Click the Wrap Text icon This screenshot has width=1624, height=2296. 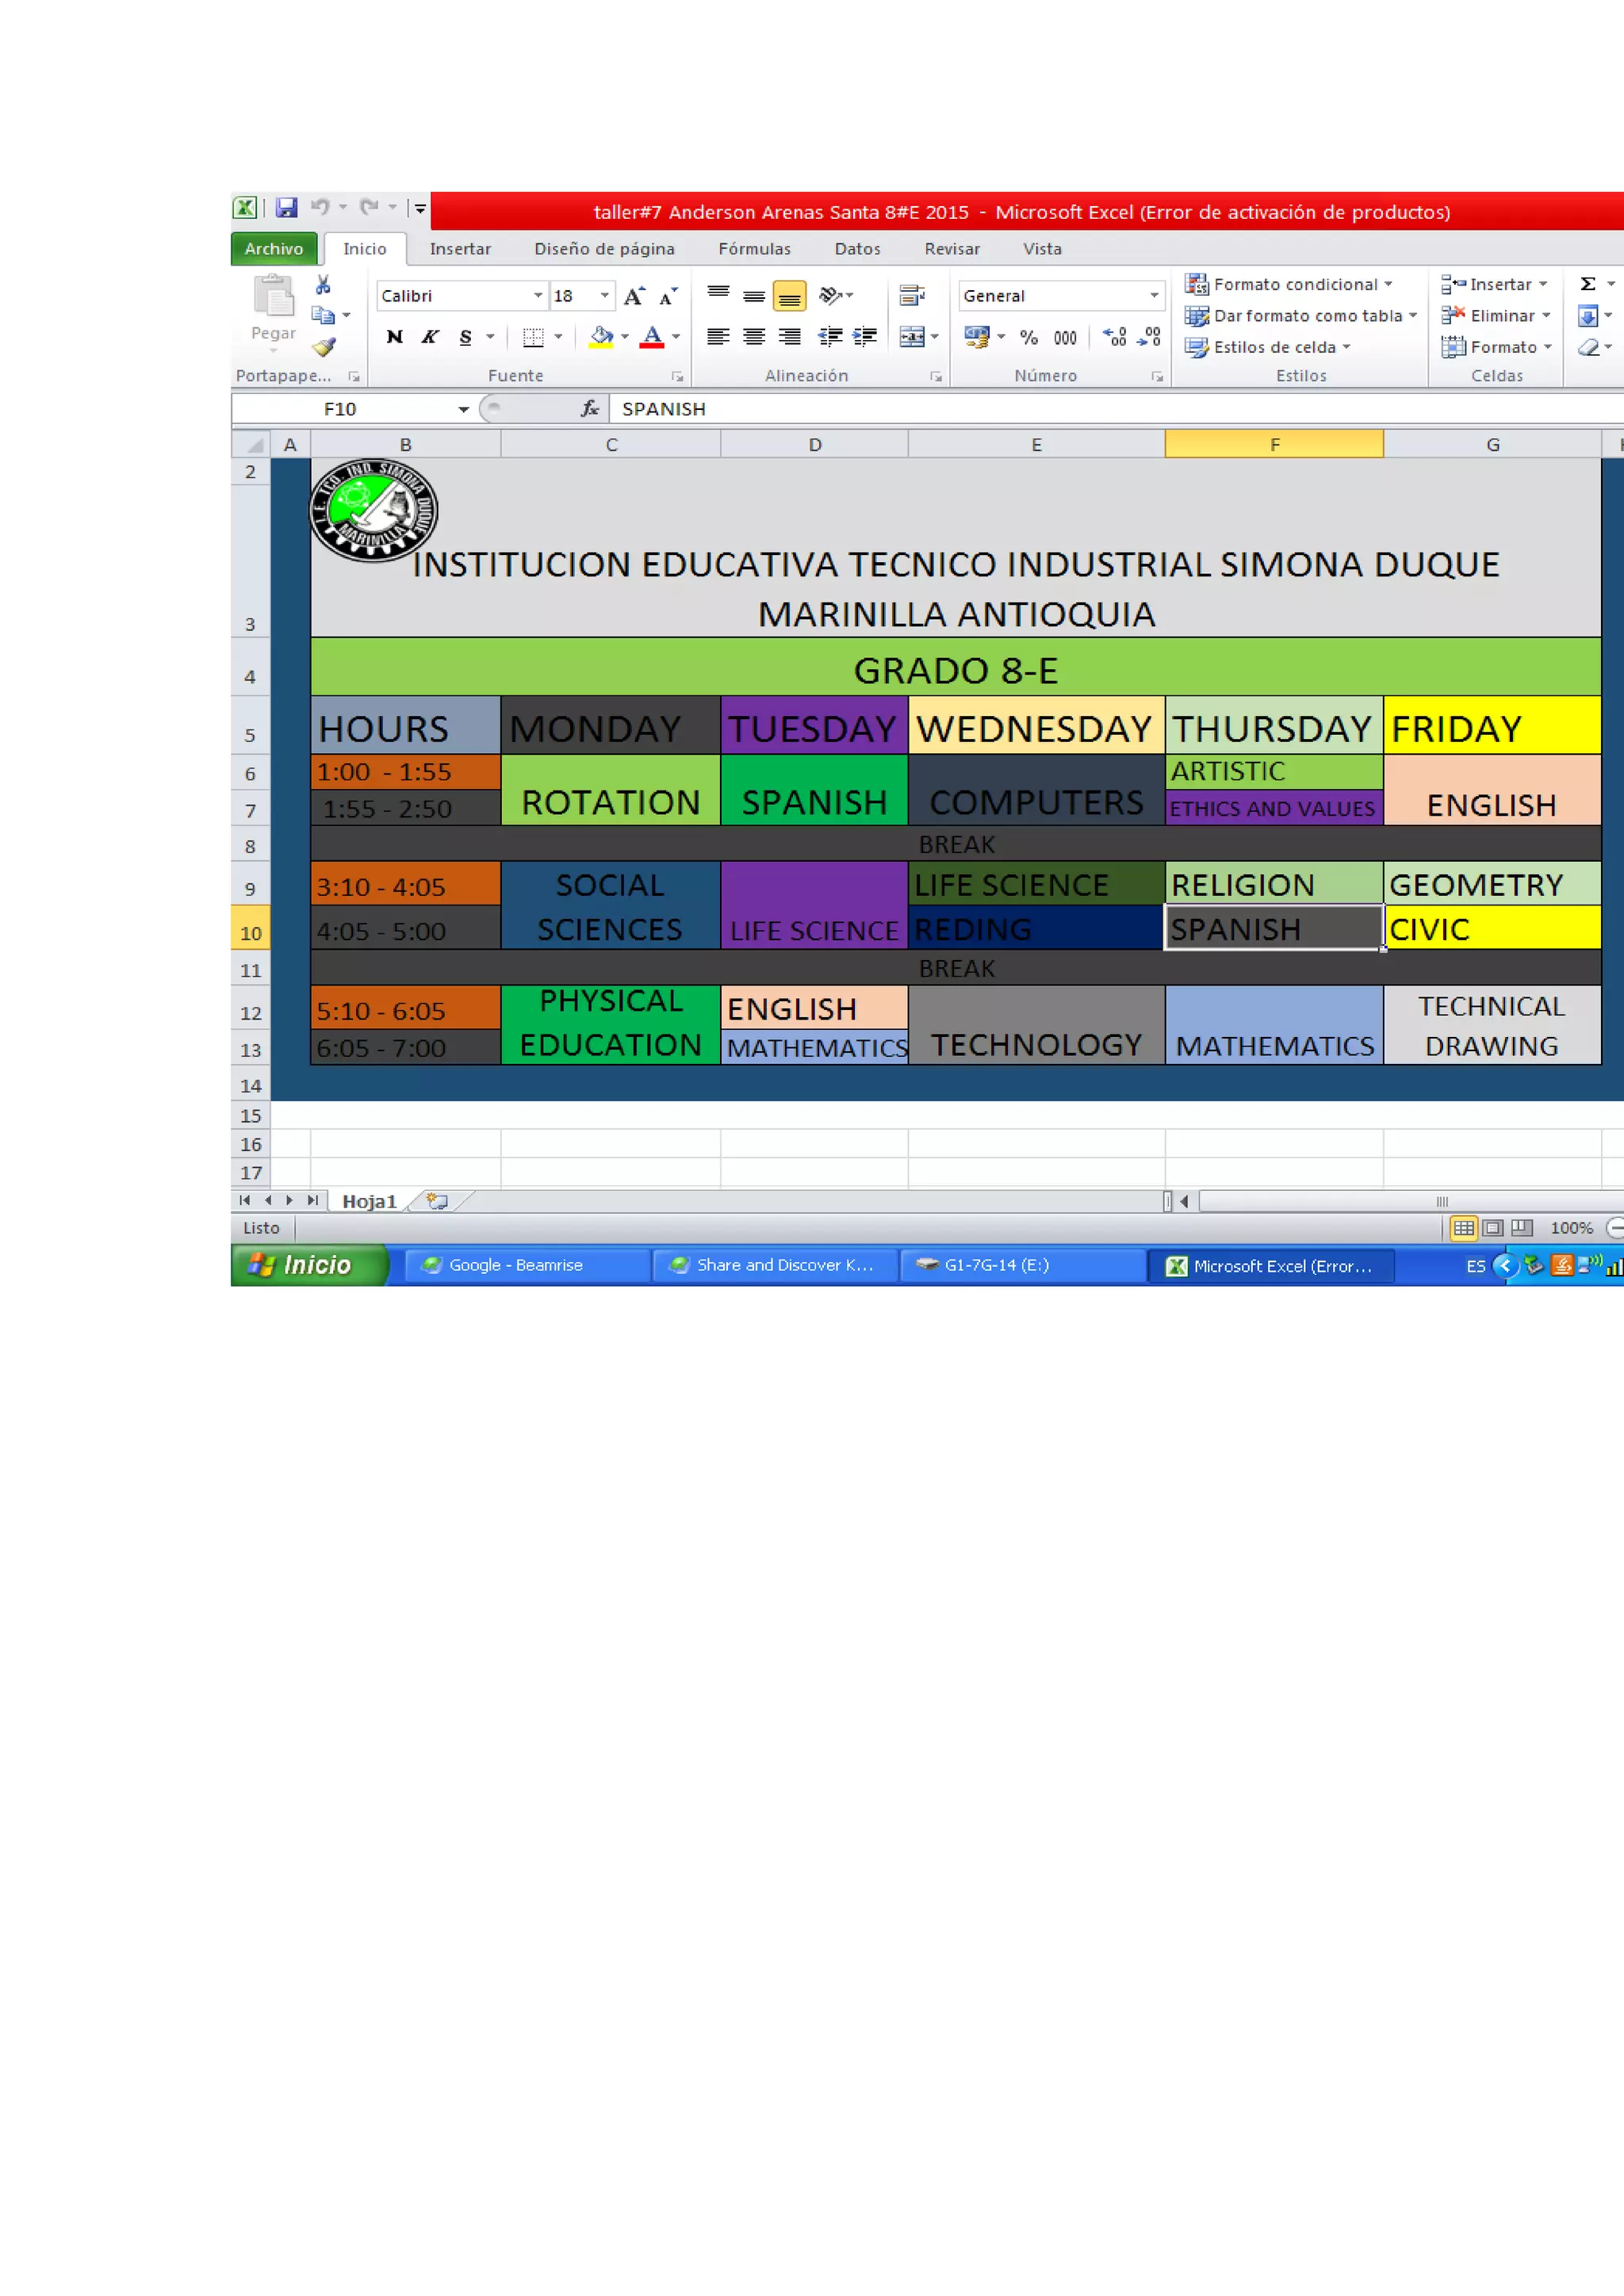(x=911, y=296)
